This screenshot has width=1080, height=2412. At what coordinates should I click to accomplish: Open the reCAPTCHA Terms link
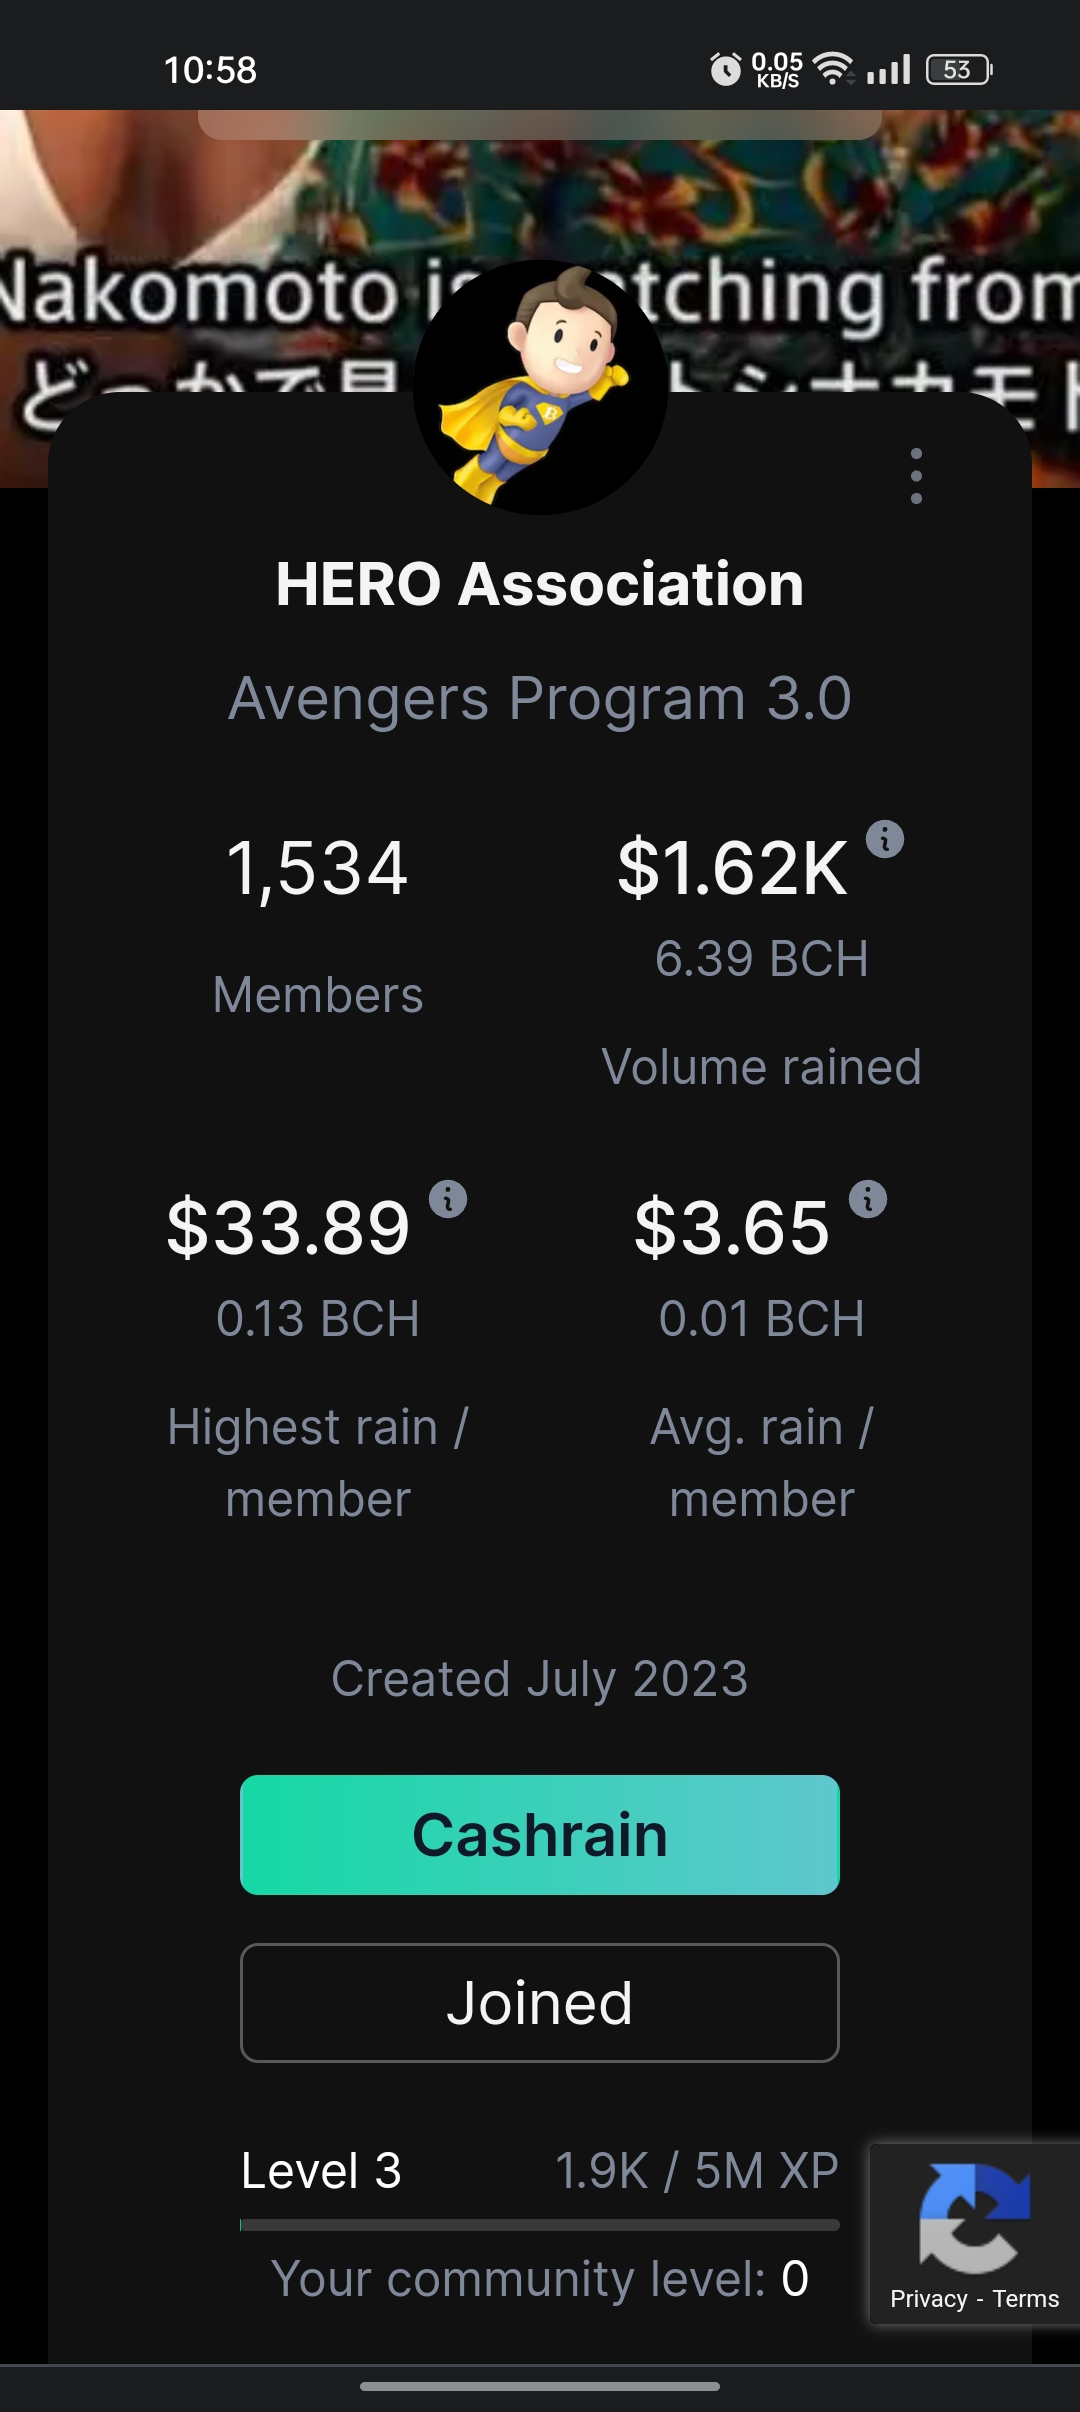click(x=1025, y=2299)
